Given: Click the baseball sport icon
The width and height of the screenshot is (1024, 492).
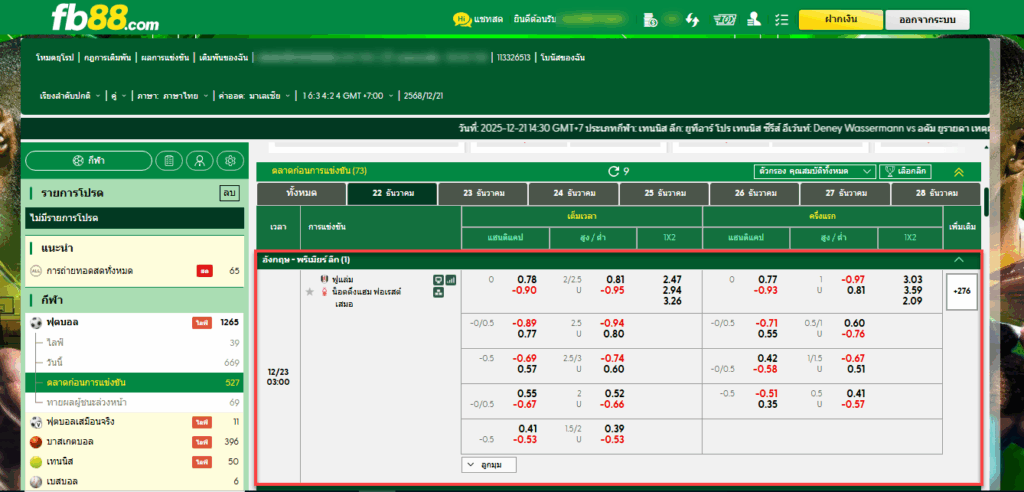Looking at the screenshot, I should point(36,482).
